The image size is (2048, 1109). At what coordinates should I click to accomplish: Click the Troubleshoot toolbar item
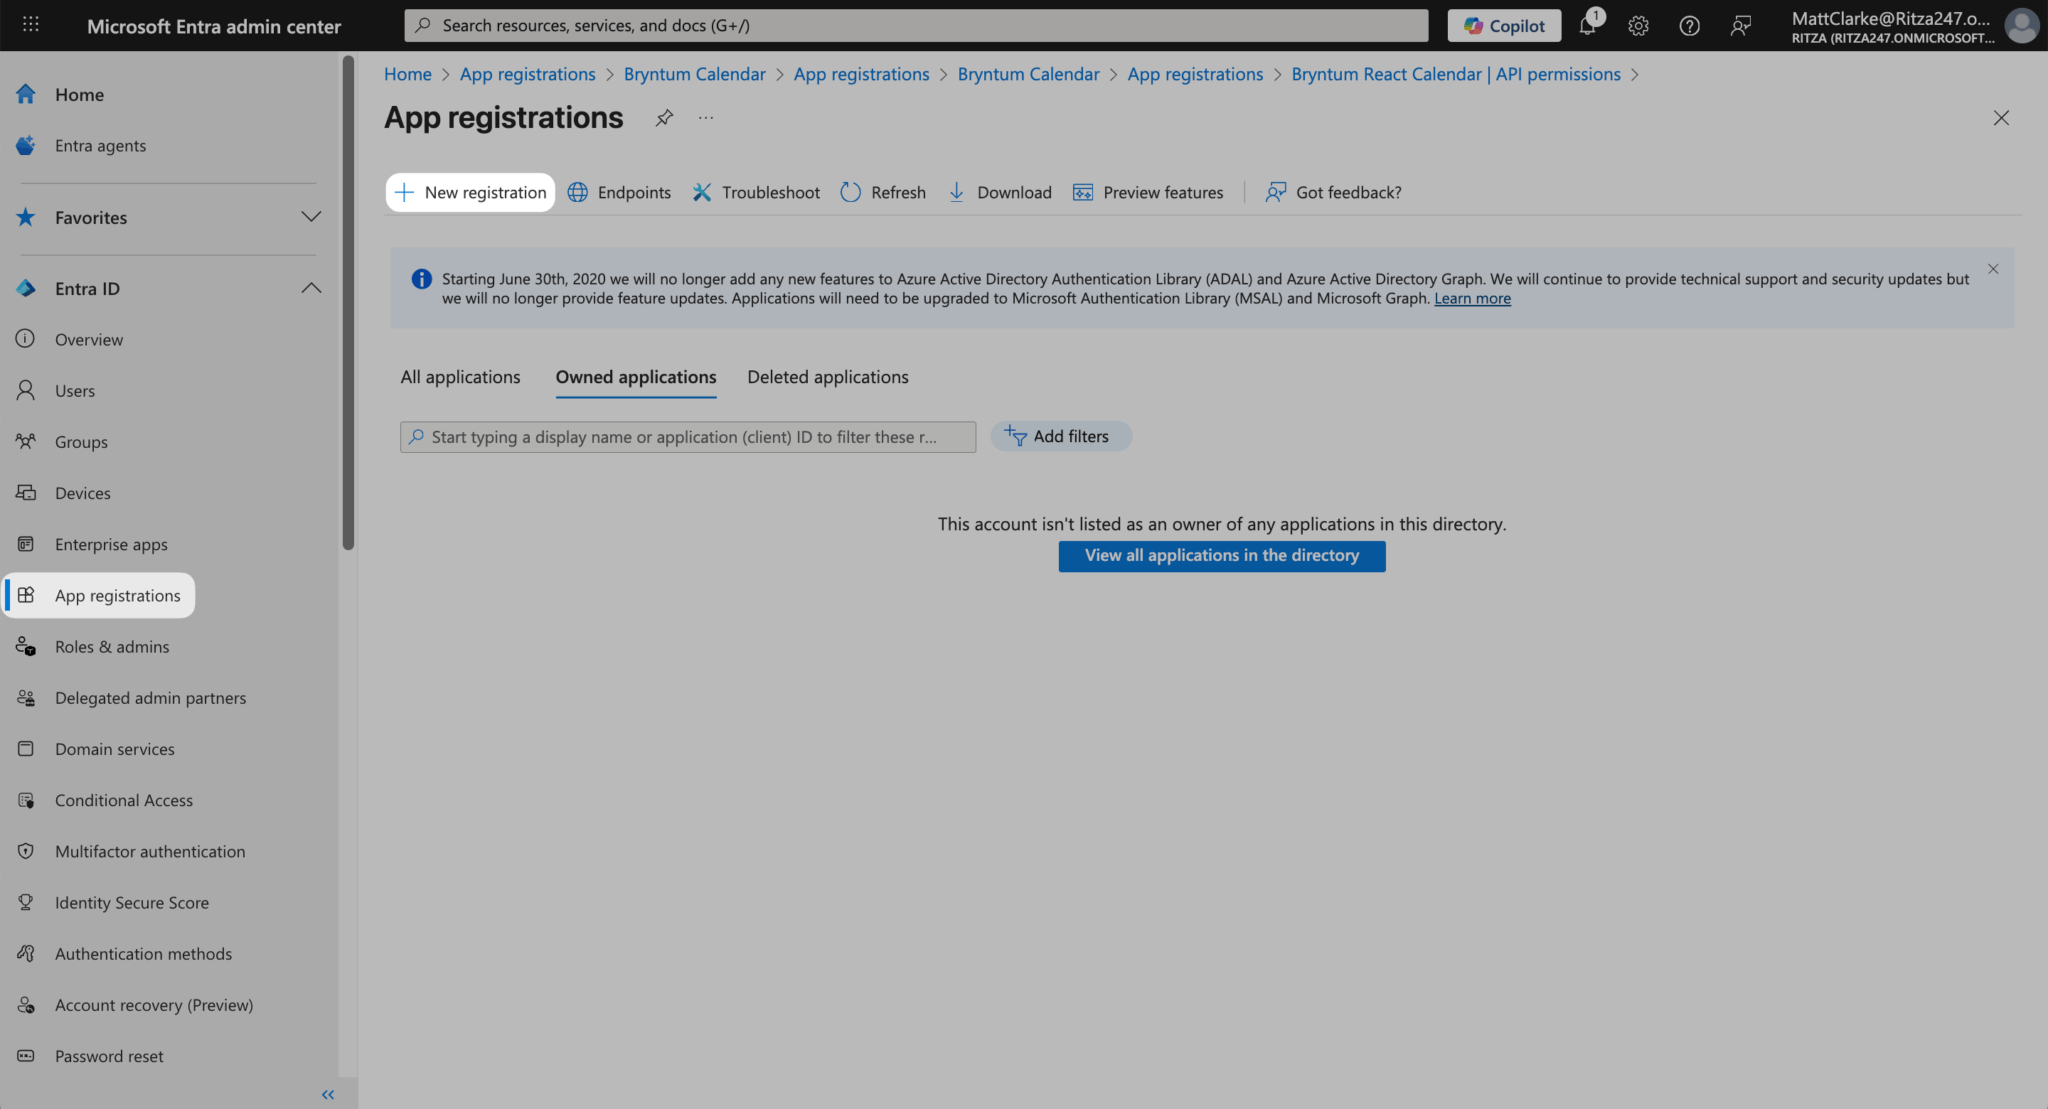coord(756,192)
